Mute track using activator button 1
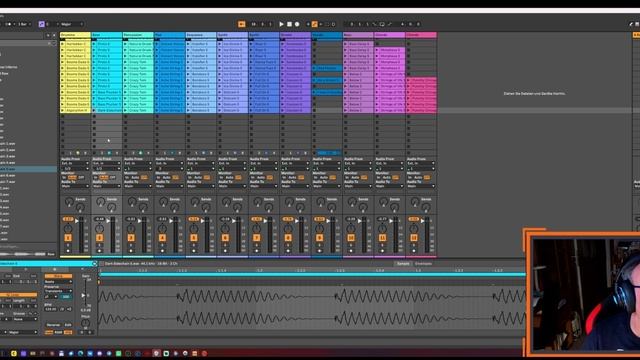This screenshot has width=640, height=360. 68,238
